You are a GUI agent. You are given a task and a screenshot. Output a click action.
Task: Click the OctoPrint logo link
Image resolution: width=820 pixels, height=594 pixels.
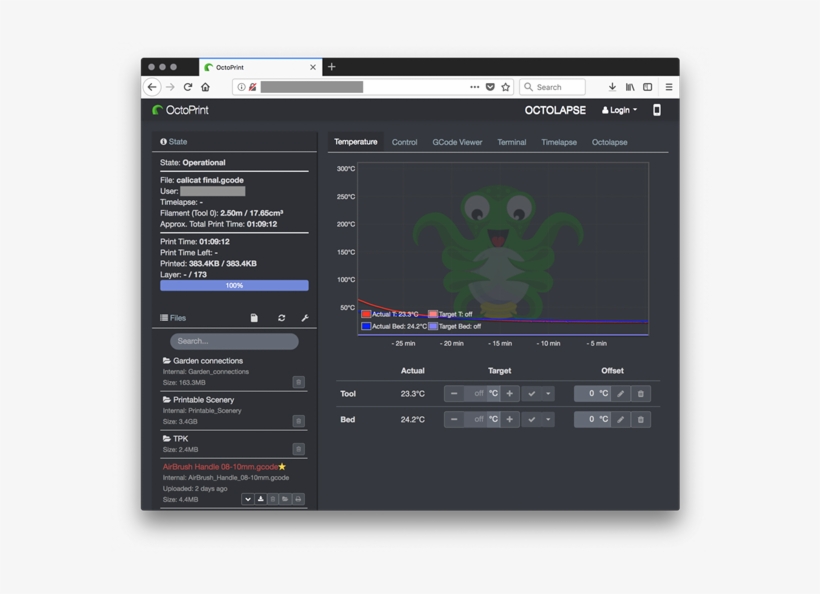180,110
